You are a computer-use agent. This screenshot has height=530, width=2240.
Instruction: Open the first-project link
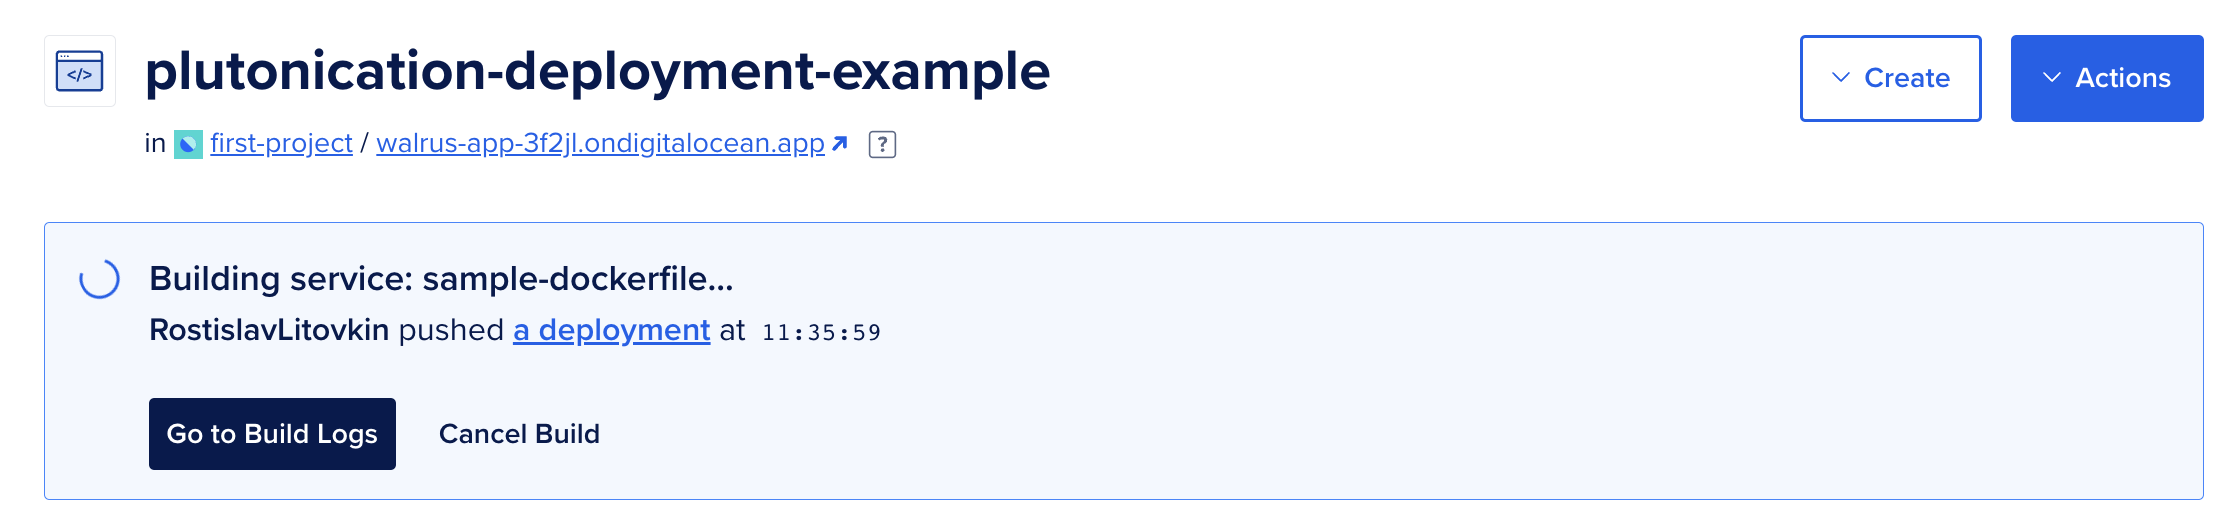coord(281,144)
